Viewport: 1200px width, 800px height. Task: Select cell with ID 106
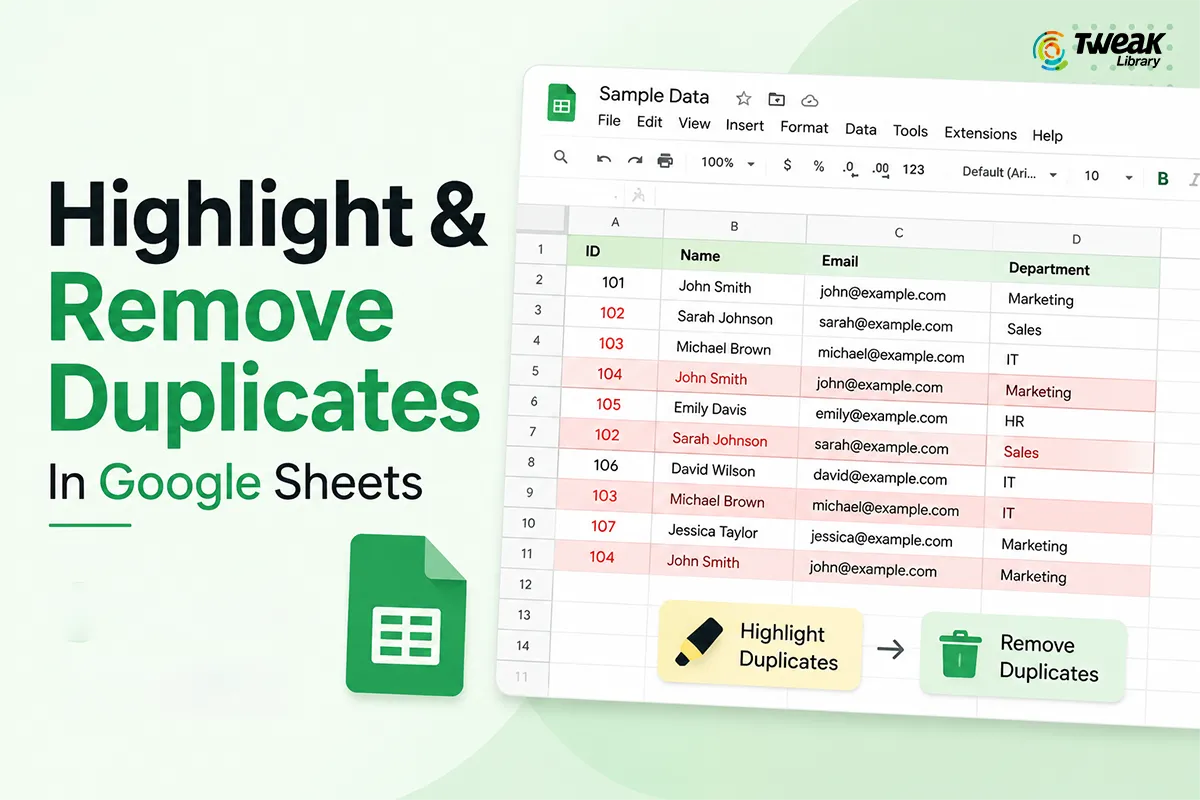coord(606,465)
